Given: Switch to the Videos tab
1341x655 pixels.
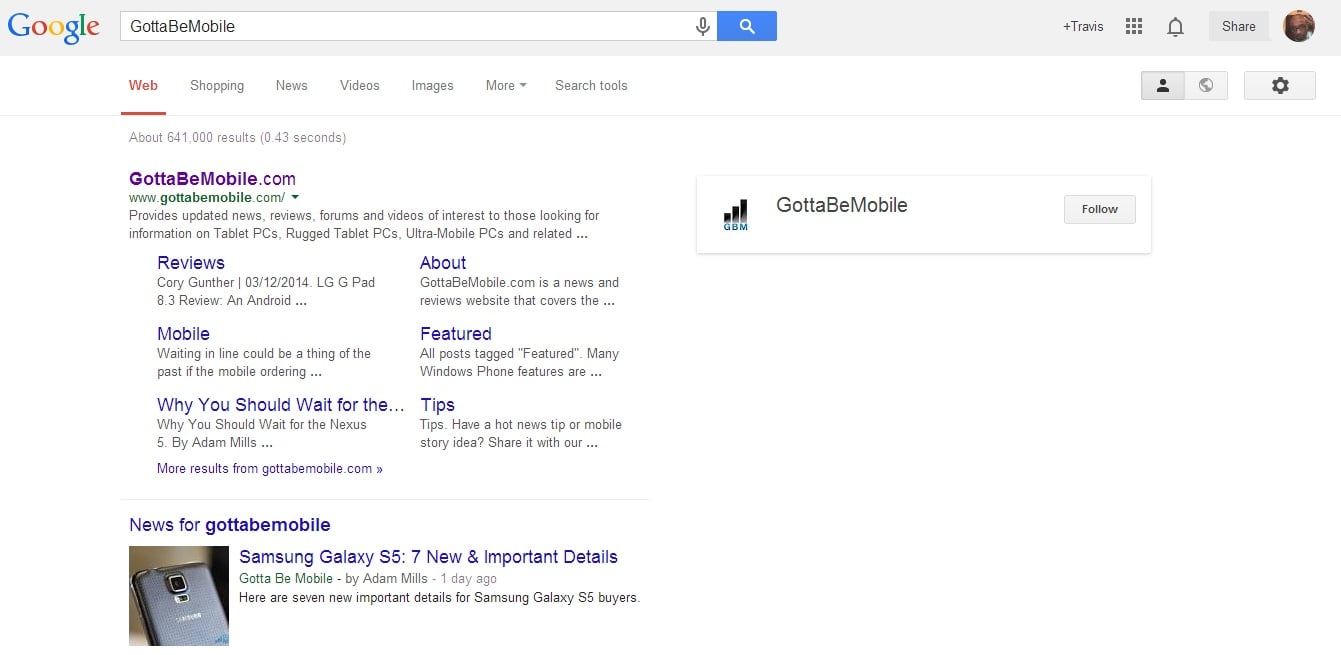Looking at the screenshot, I should [360, 86].
